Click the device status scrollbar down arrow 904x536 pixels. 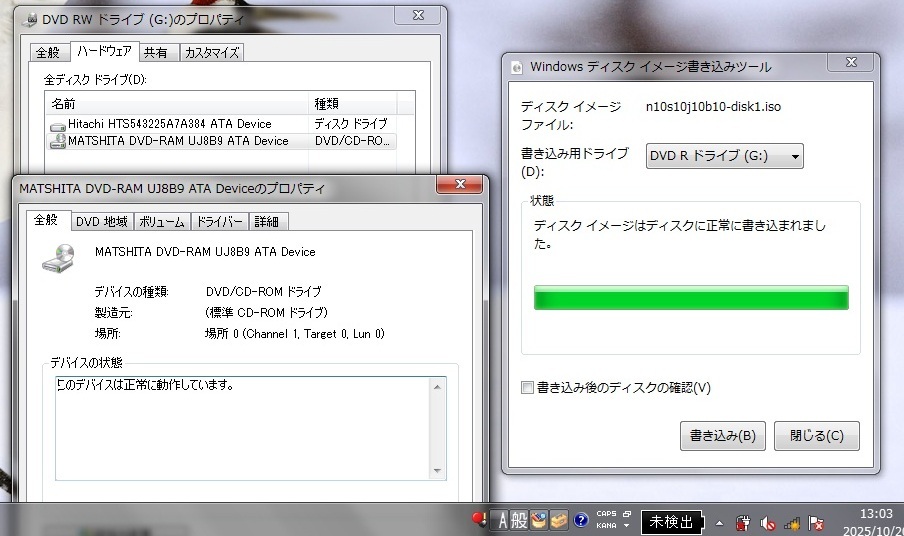[437, 471]
